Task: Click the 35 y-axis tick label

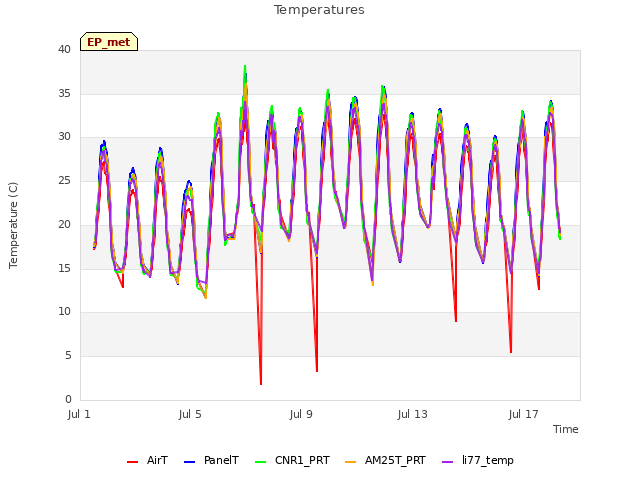Action: click(64, 93)
